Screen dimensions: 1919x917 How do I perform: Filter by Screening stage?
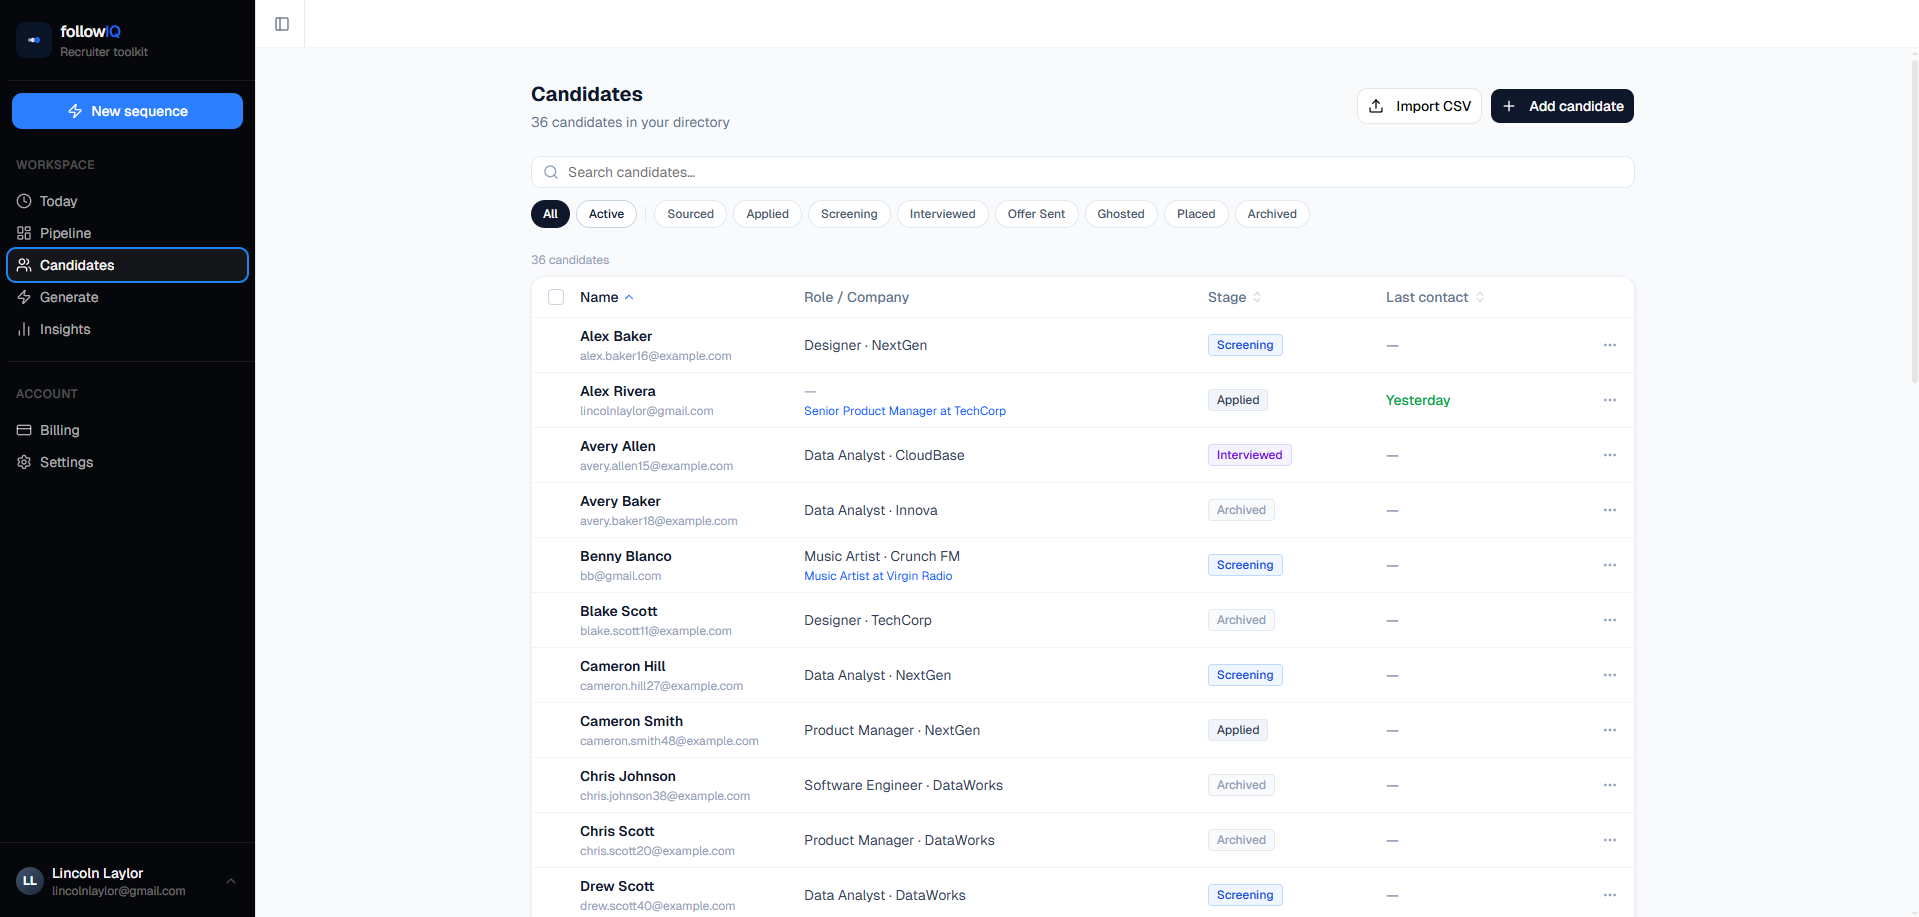(x=849, y=214)
